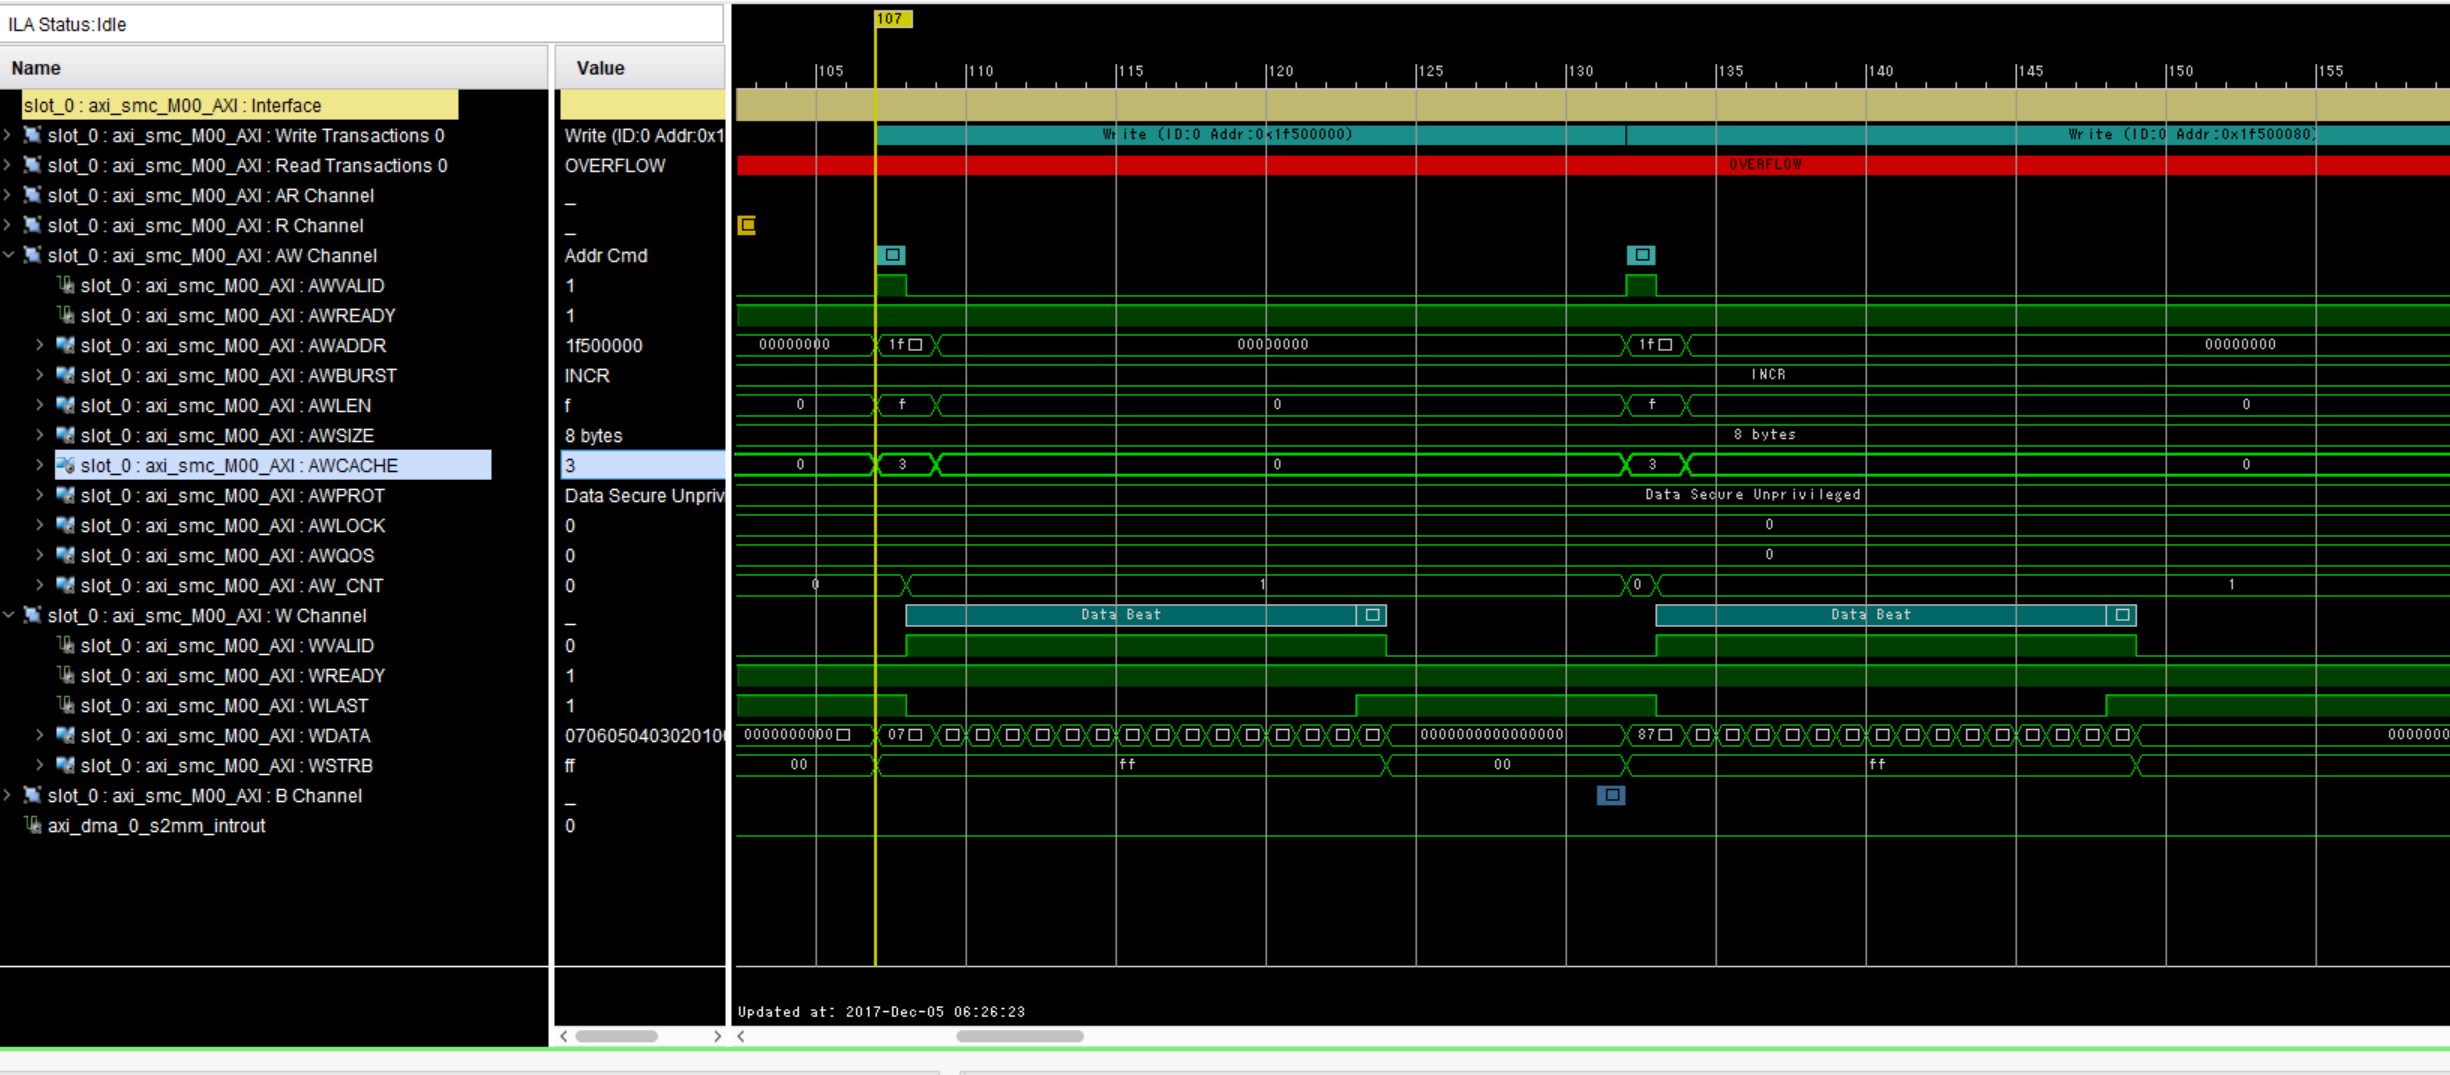Collapse the AW Channel group
Viewport: 2450px width, 1075px height.
(8, 255)
